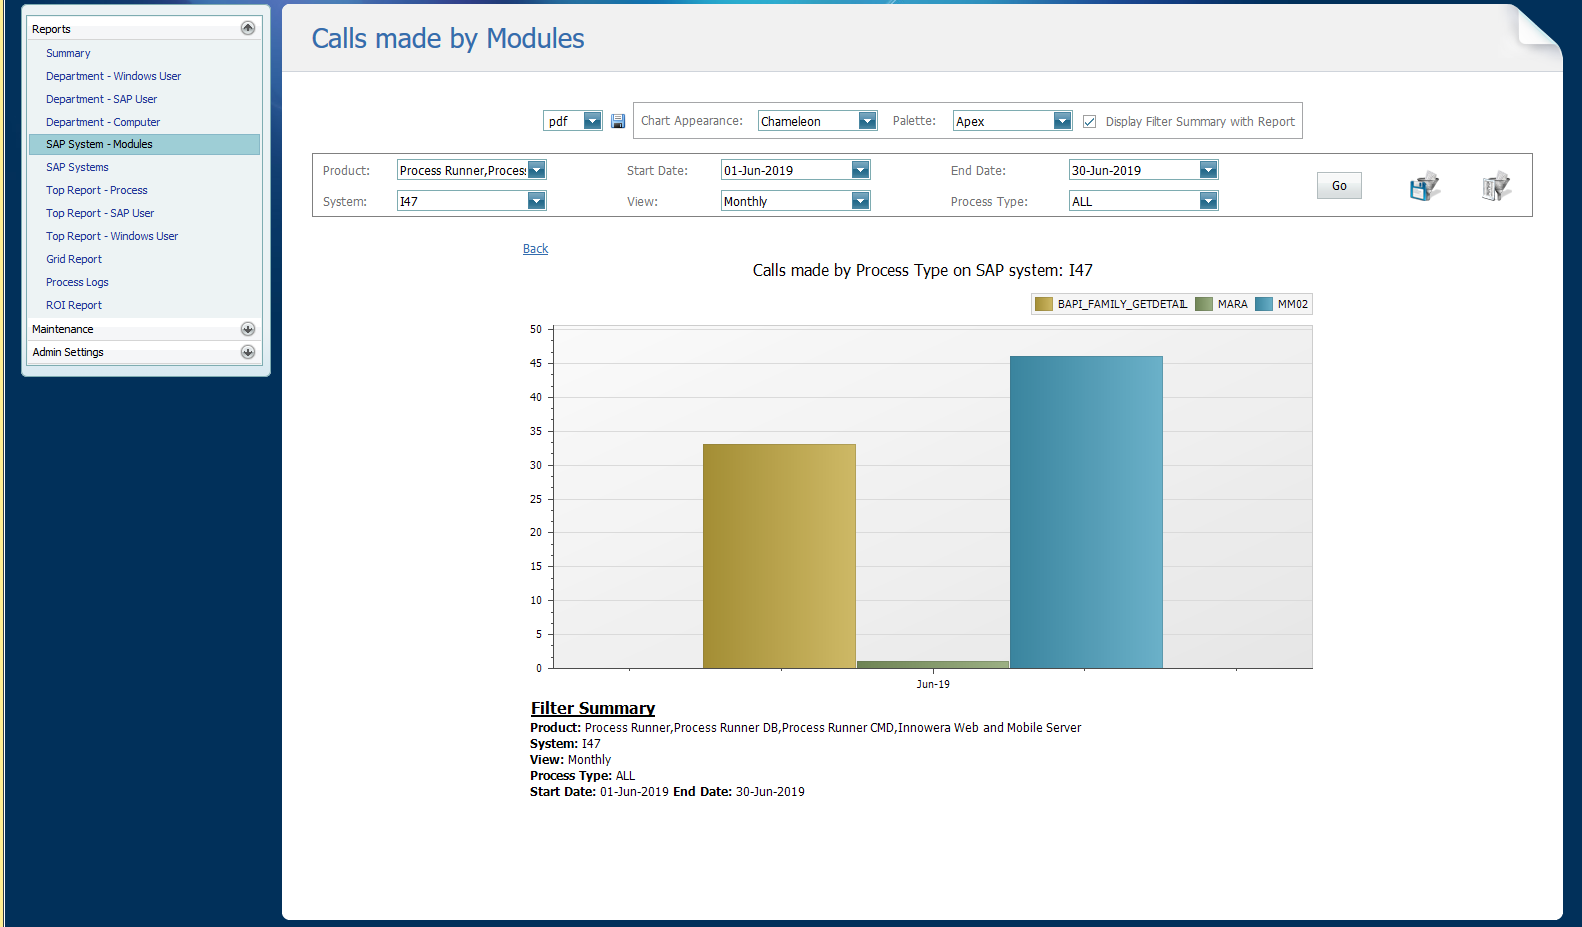Open Top Report - SAP User
Viewport: 1582px width, 927px height.
click(100, 213)
